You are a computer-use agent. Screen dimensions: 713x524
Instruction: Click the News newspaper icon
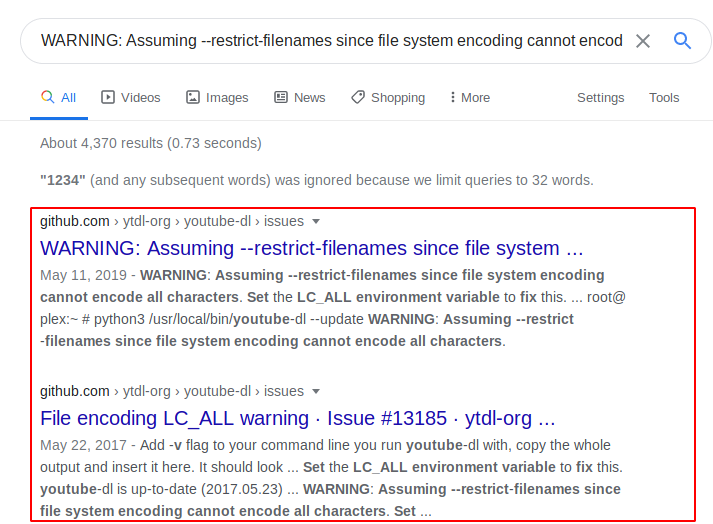coord(281,97)
